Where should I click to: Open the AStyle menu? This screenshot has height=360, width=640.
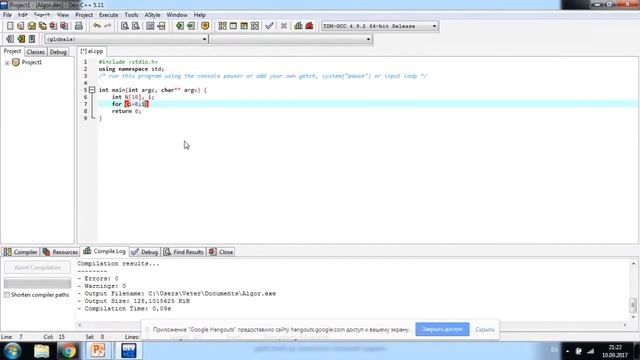point(152,15)
